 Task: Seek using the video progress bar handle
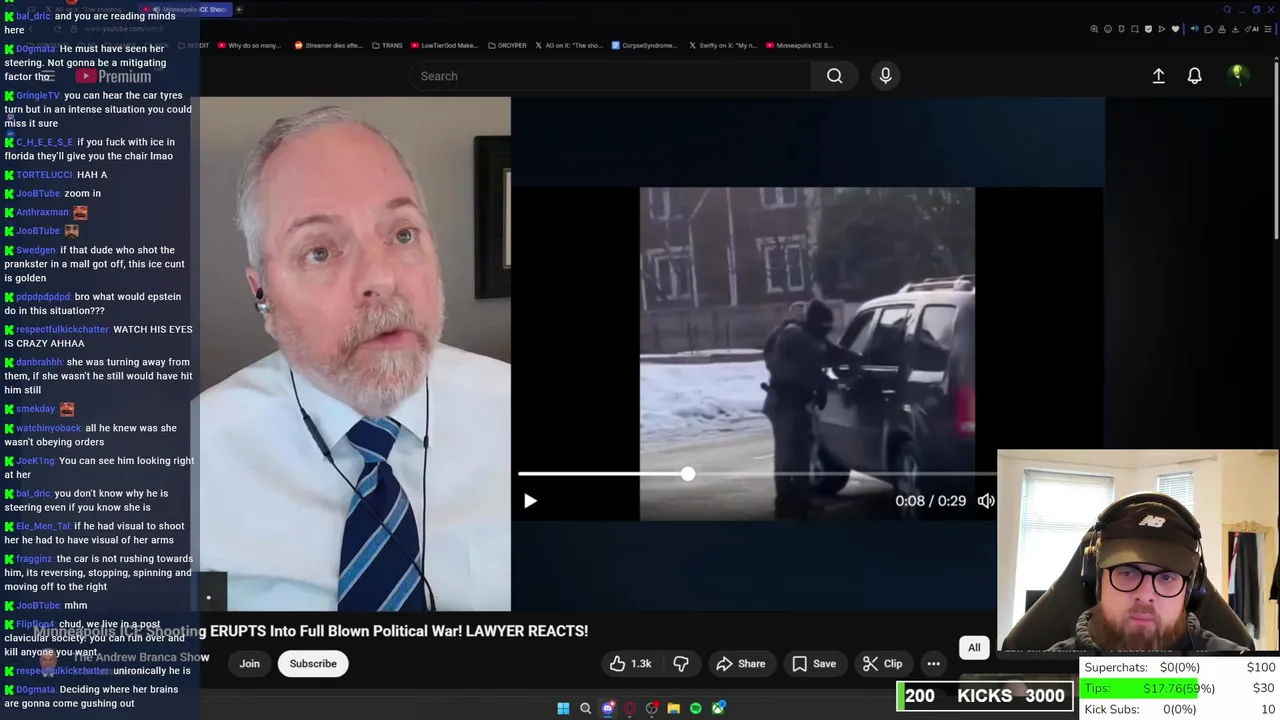click(688, 474)
